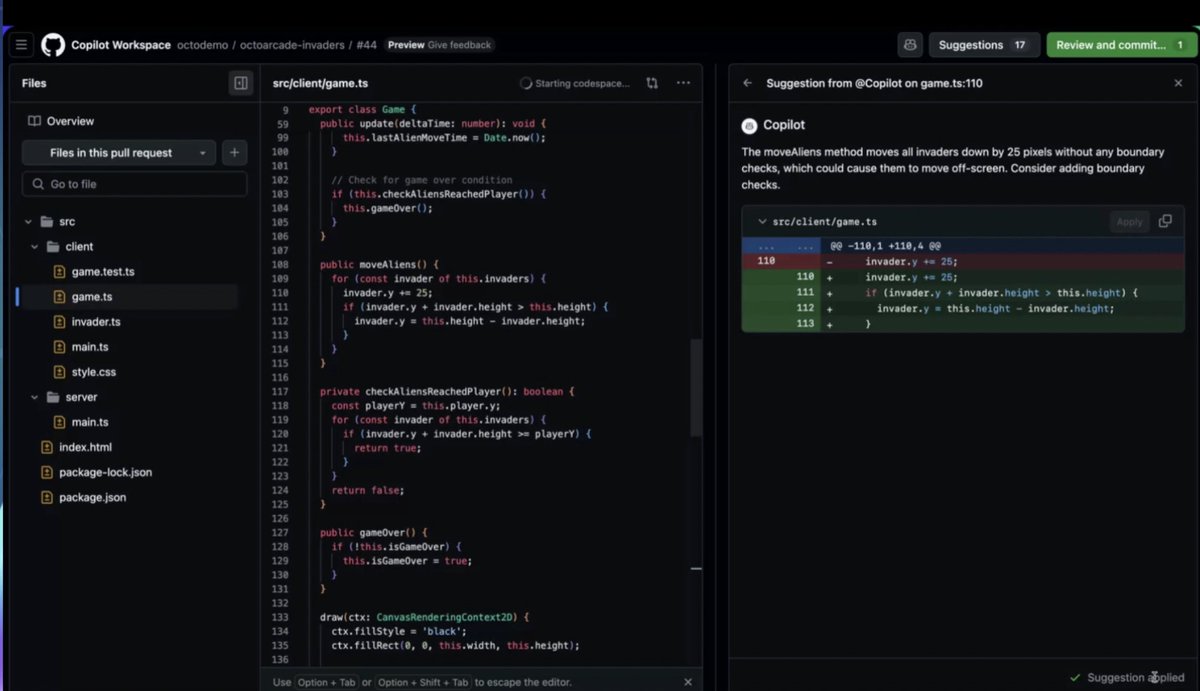Expand hidden diff lines ellipsis row

point(781,245)
